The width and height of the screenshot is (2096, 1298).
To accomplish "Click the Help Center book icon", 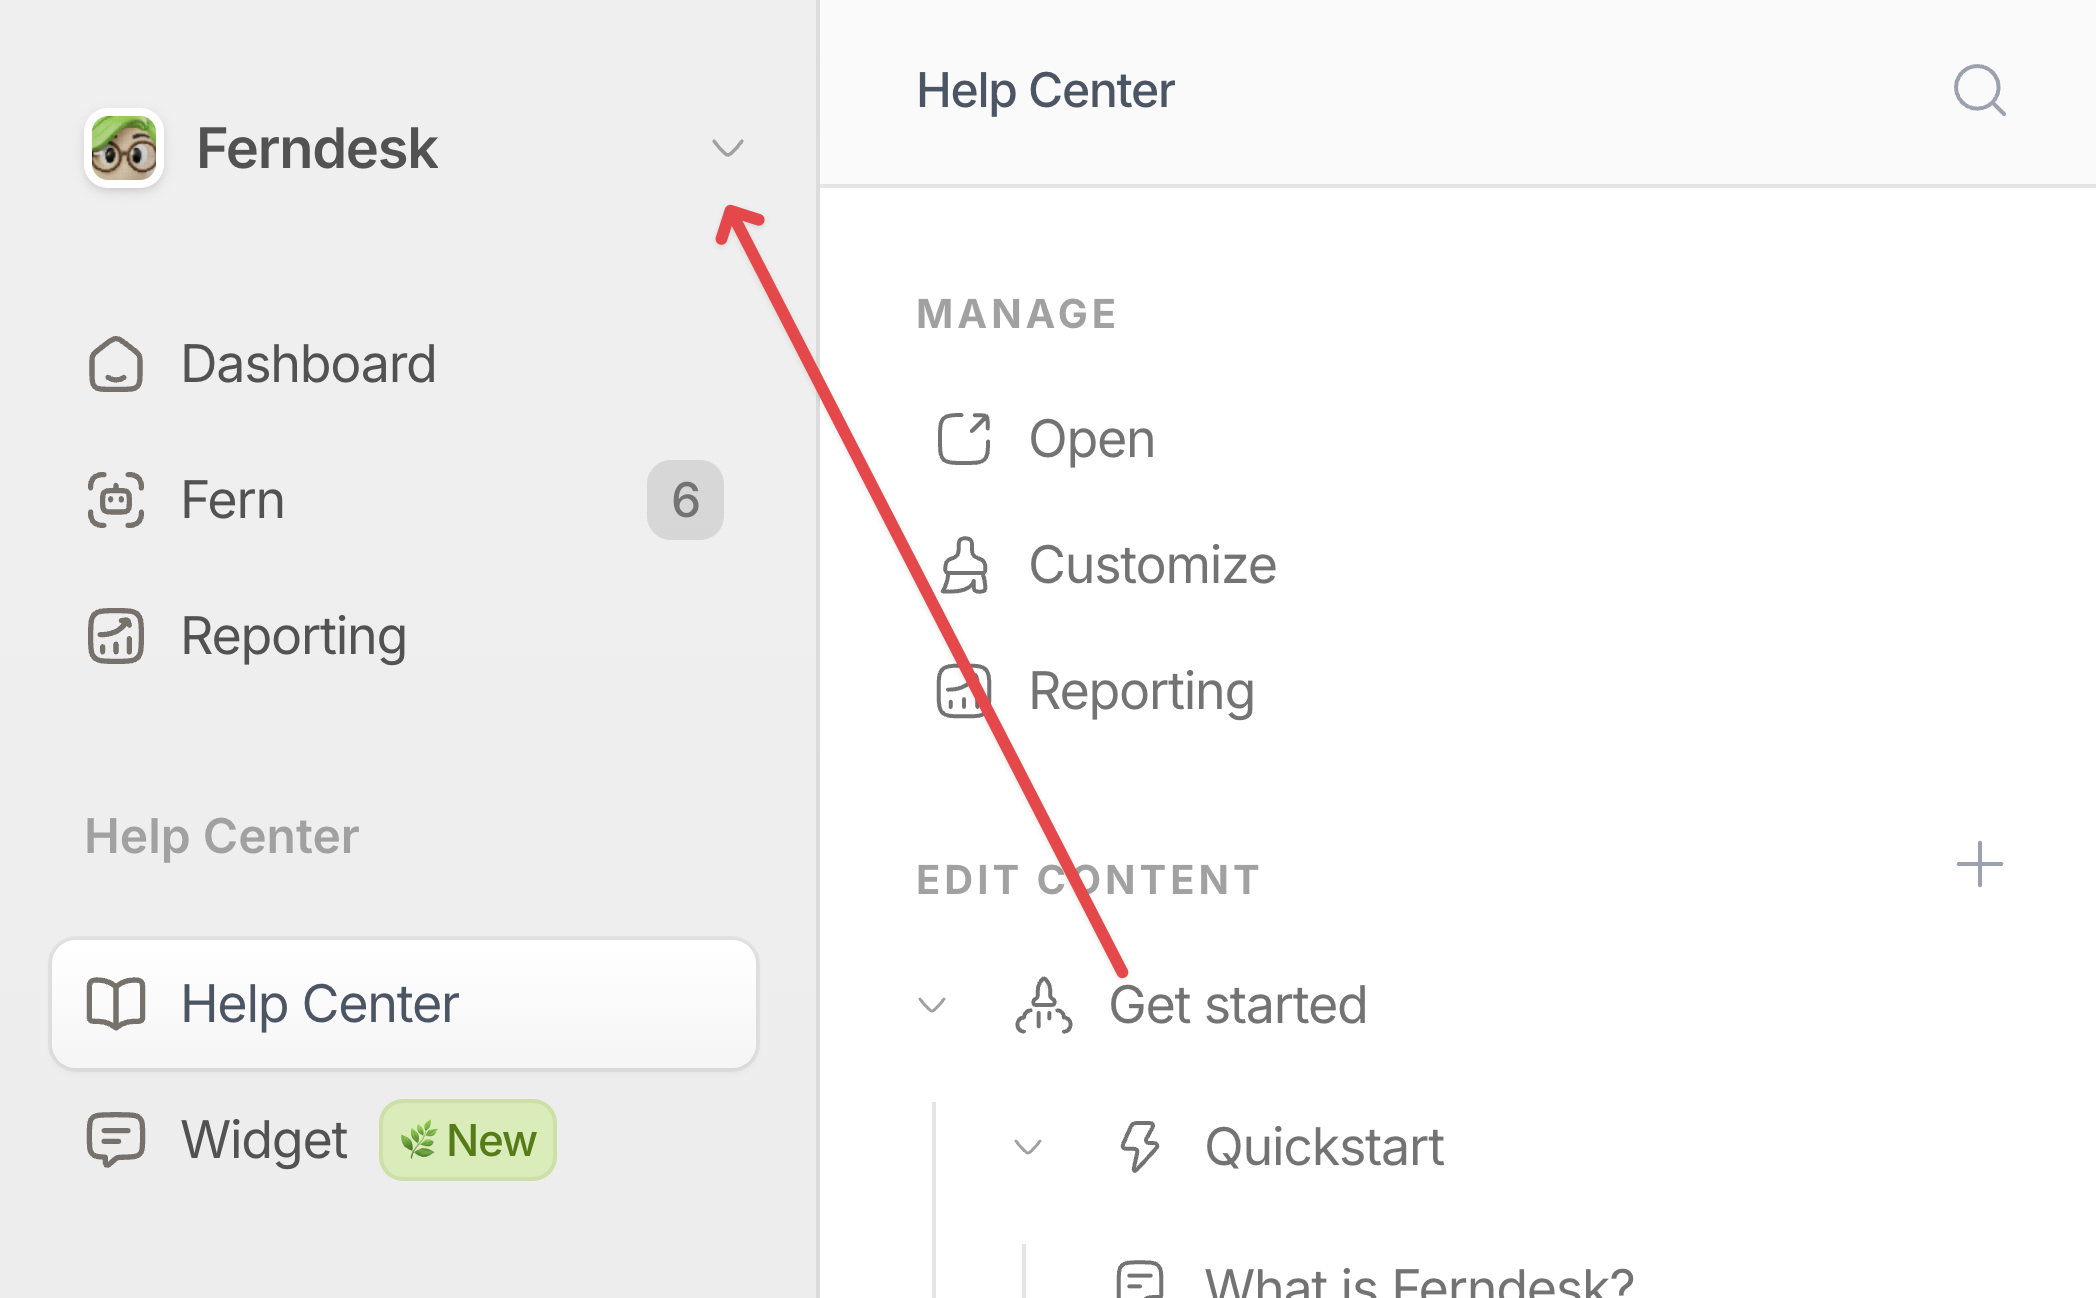I will pos(116,1003).
